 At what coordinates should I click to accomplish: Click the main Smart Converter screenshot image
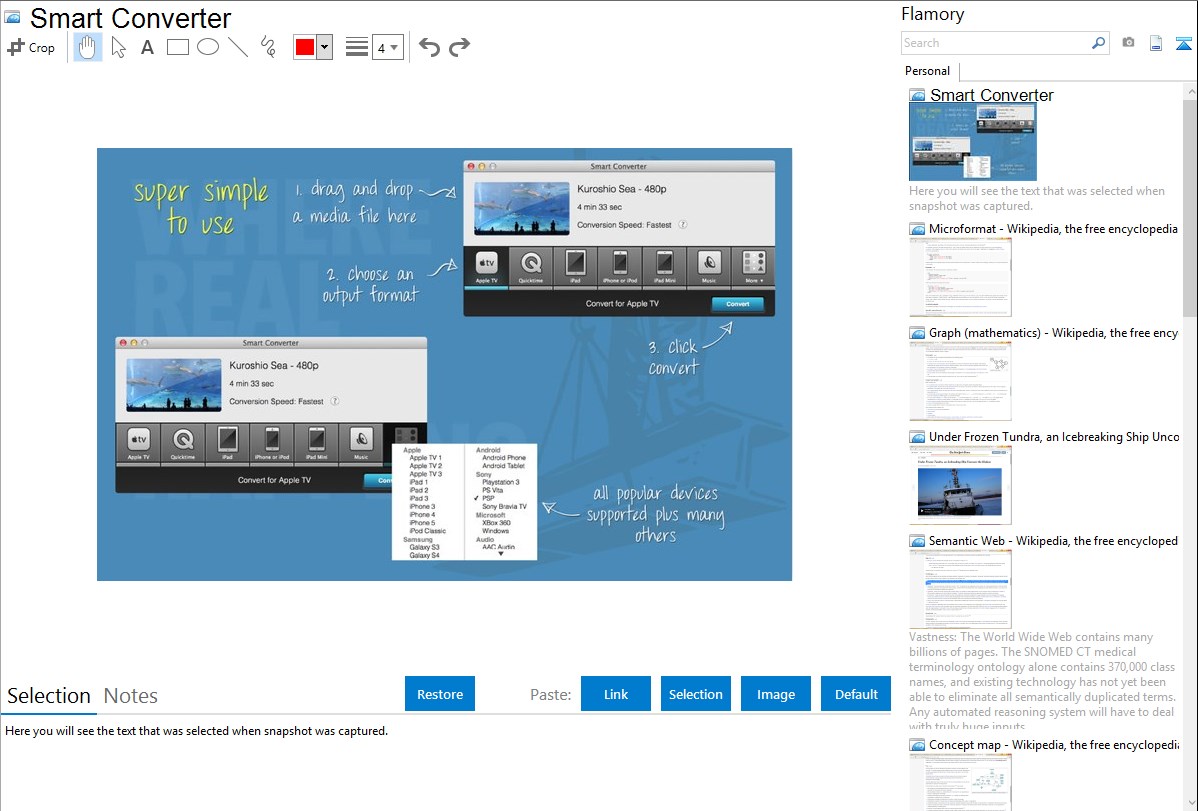(x=444, y=364)
